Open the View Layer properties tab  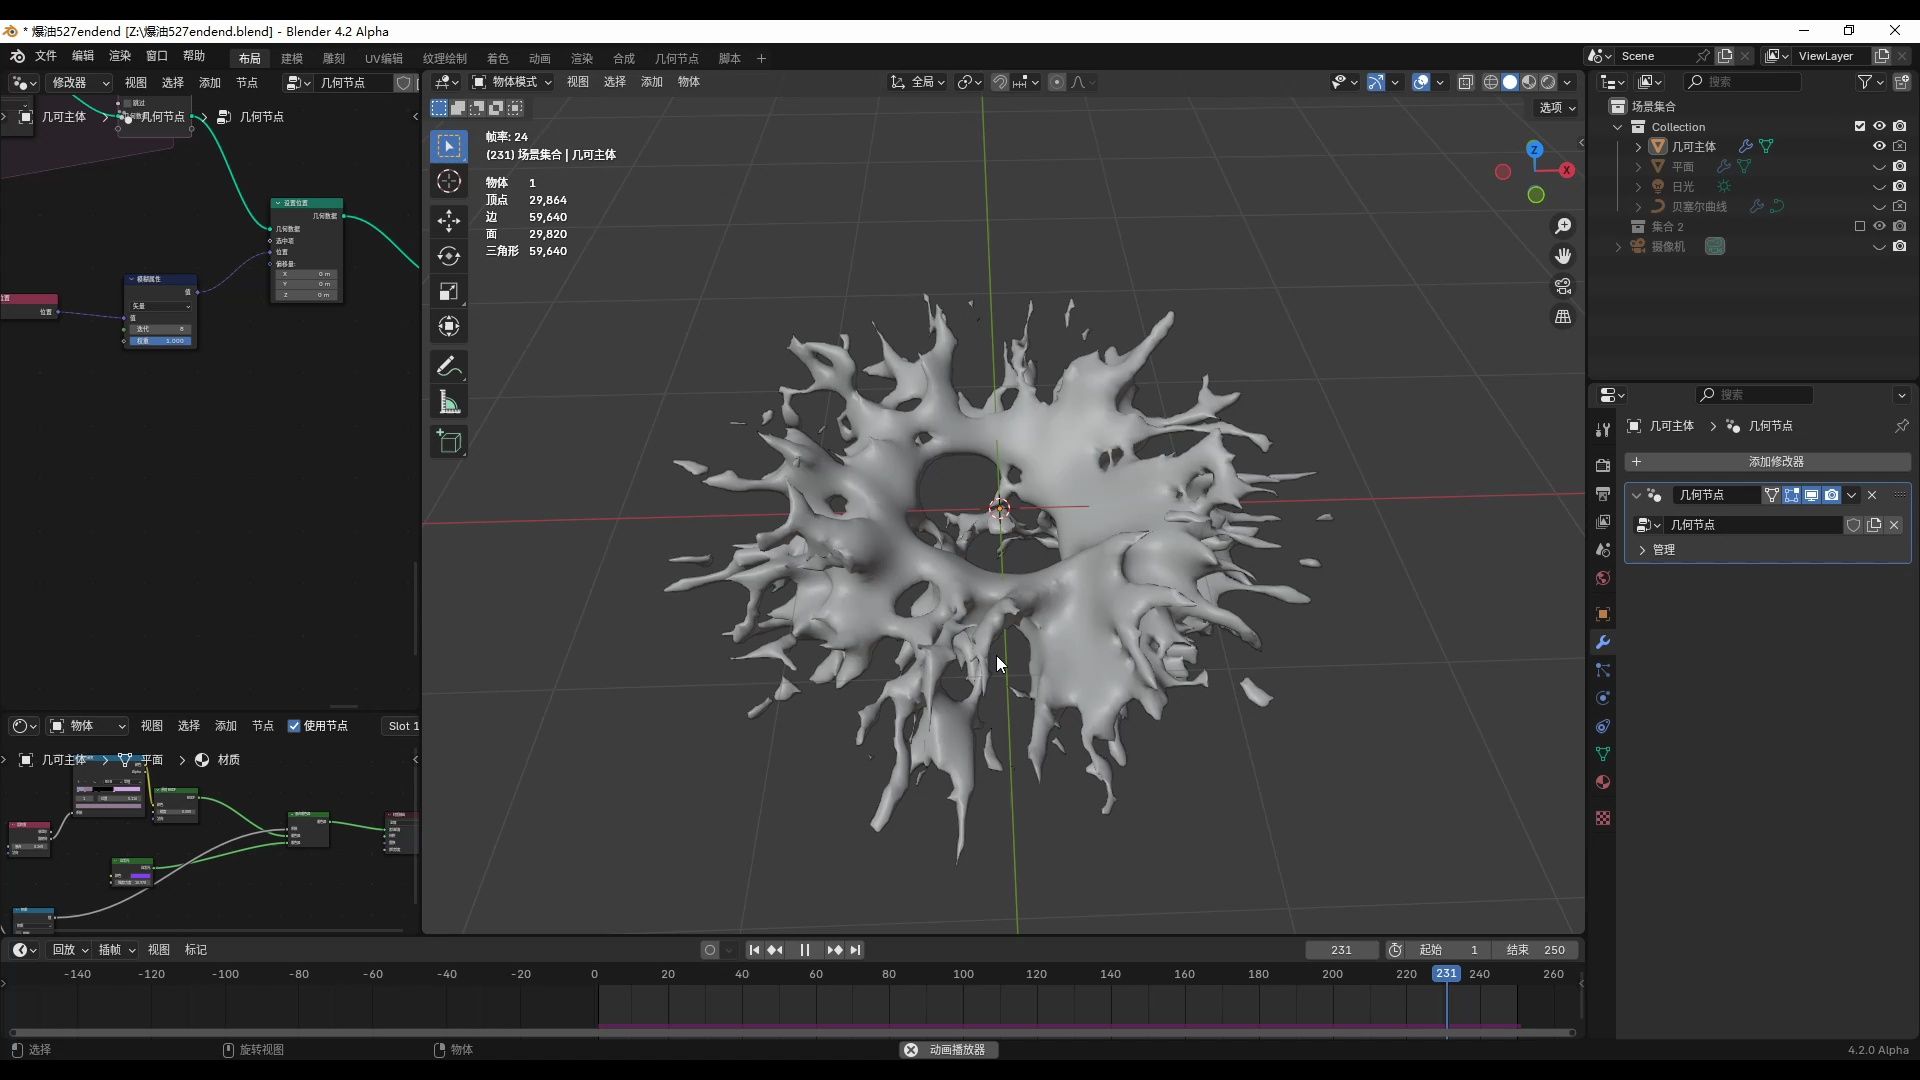(1603, 522)
